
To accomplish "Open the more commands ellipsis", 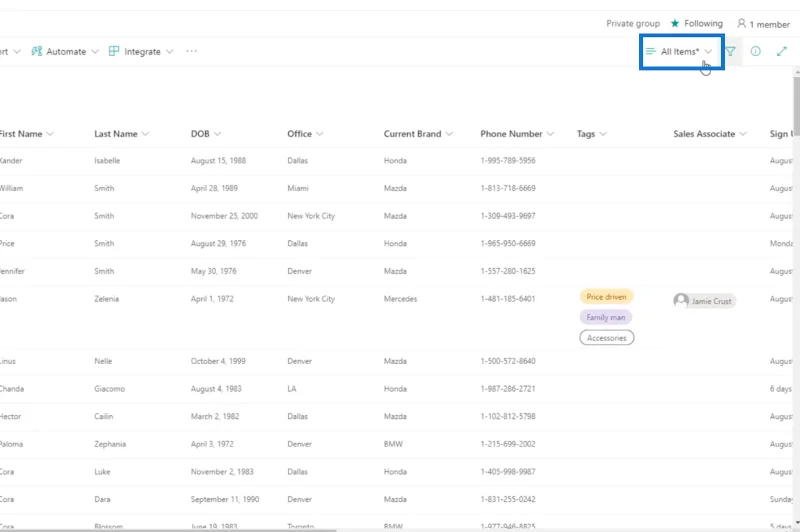I will [191, 51].
